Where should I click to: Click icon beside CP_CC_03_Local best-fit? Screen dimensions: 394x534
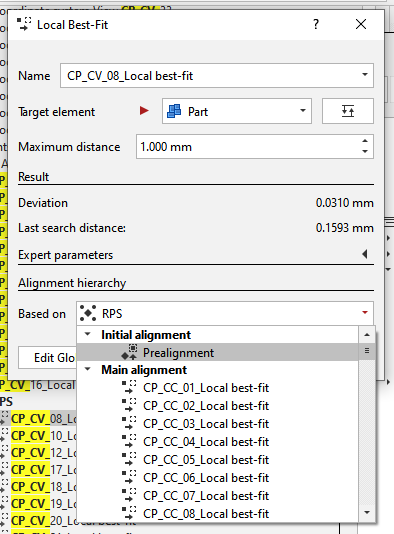point(129,423)
